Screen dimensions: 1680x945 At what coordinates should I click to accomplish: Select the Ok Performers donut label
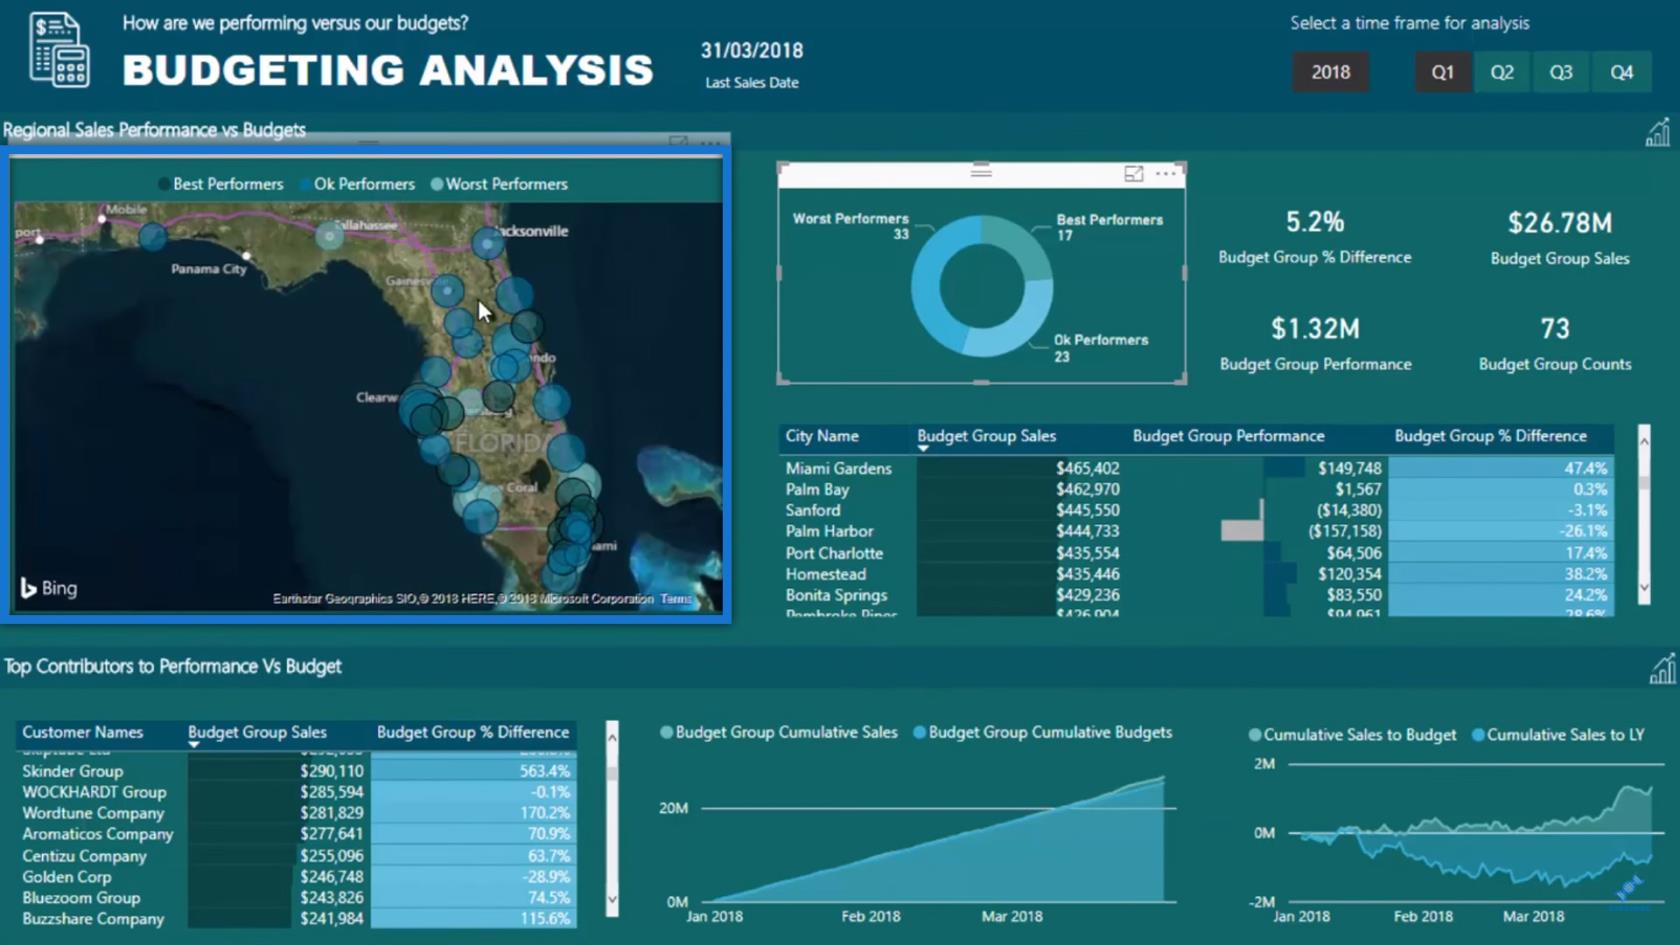[x=1101, y=347]
